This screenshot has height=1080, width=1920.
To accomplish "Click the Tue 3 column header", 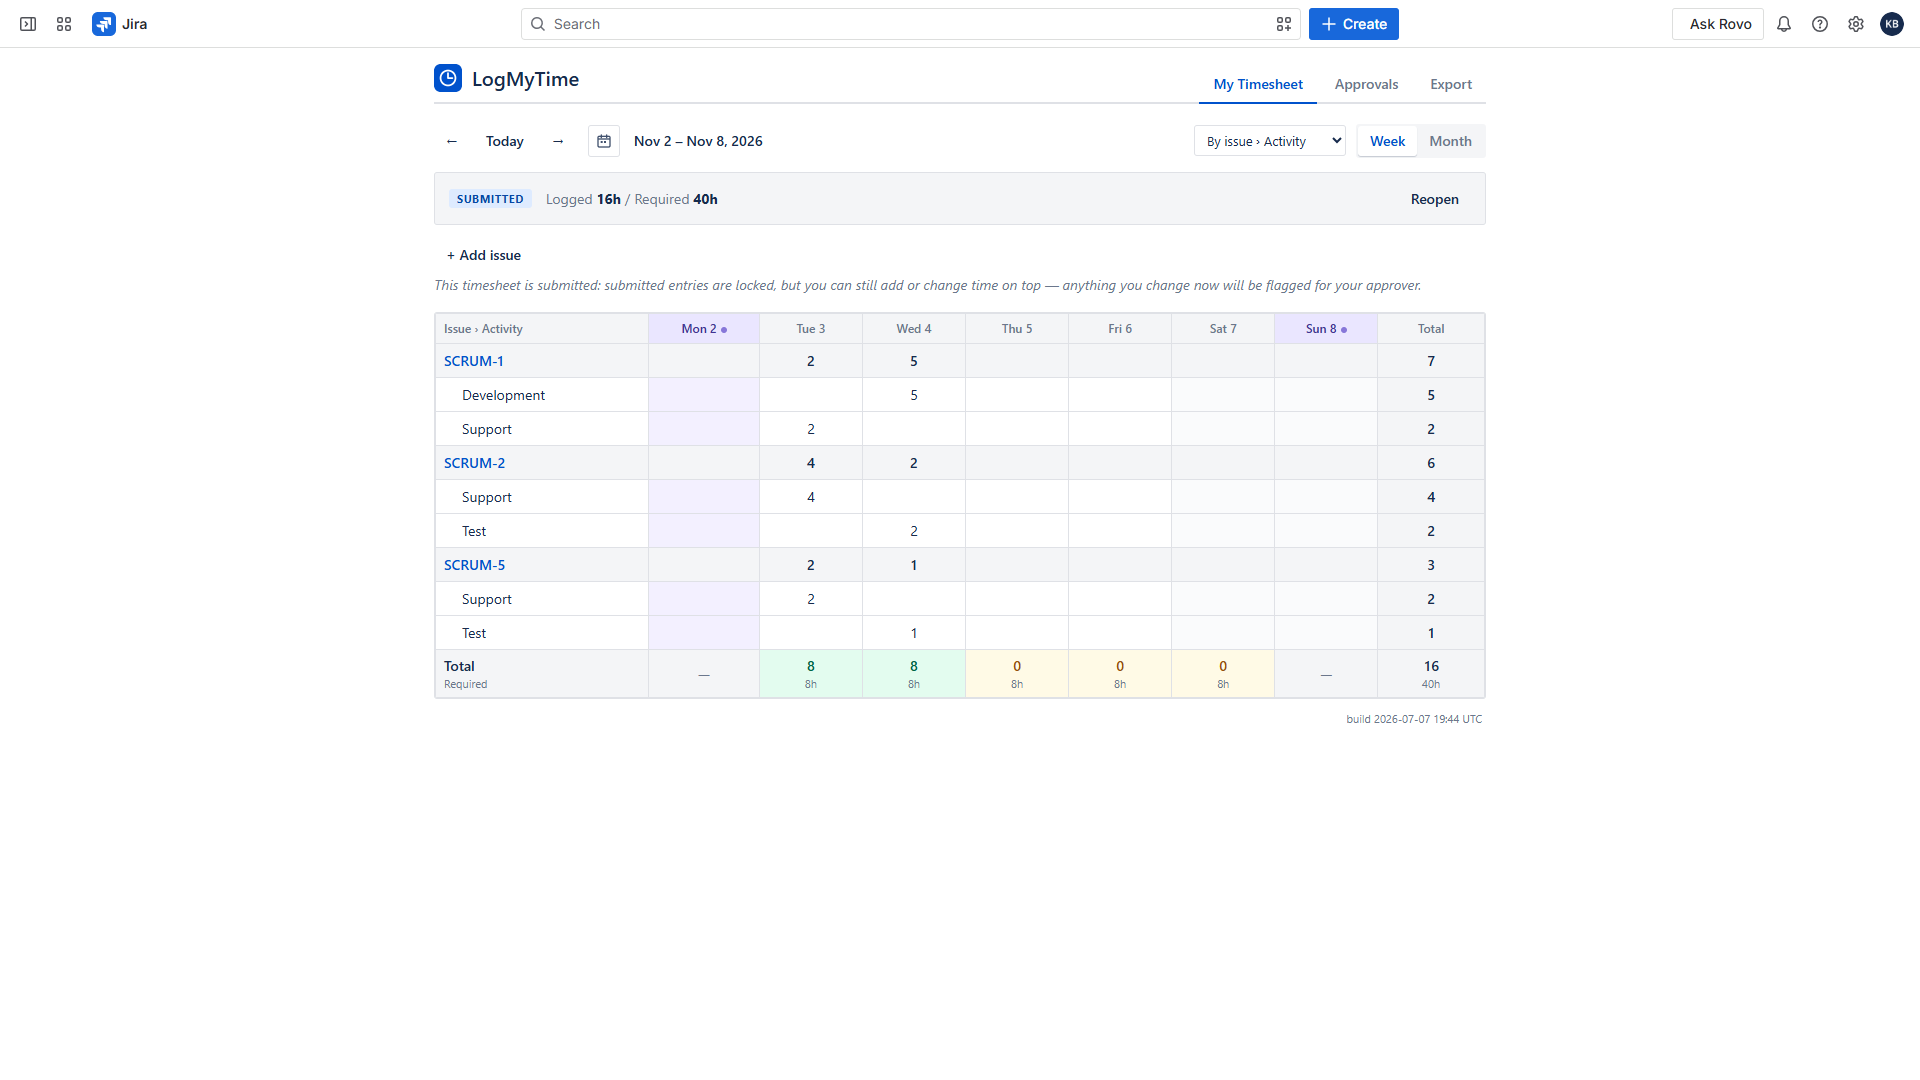I will pyautogui.click(x=811, y=329).
